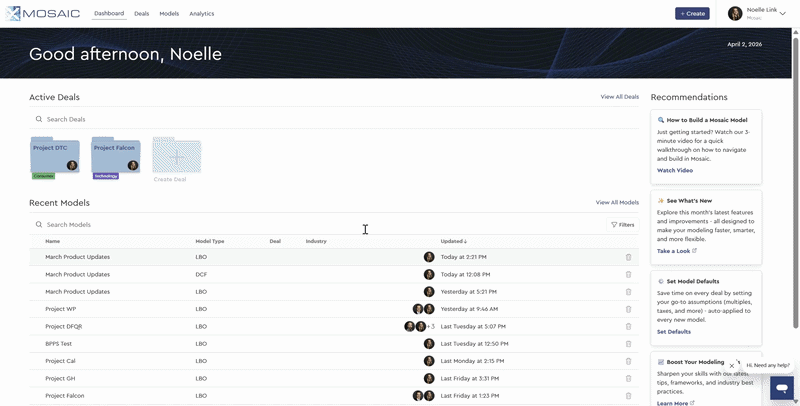The height and width of the screenshot is (406, 800).
Task: Click the +3 collaborators on Project DFQR
Action: [x=431, y=326]
